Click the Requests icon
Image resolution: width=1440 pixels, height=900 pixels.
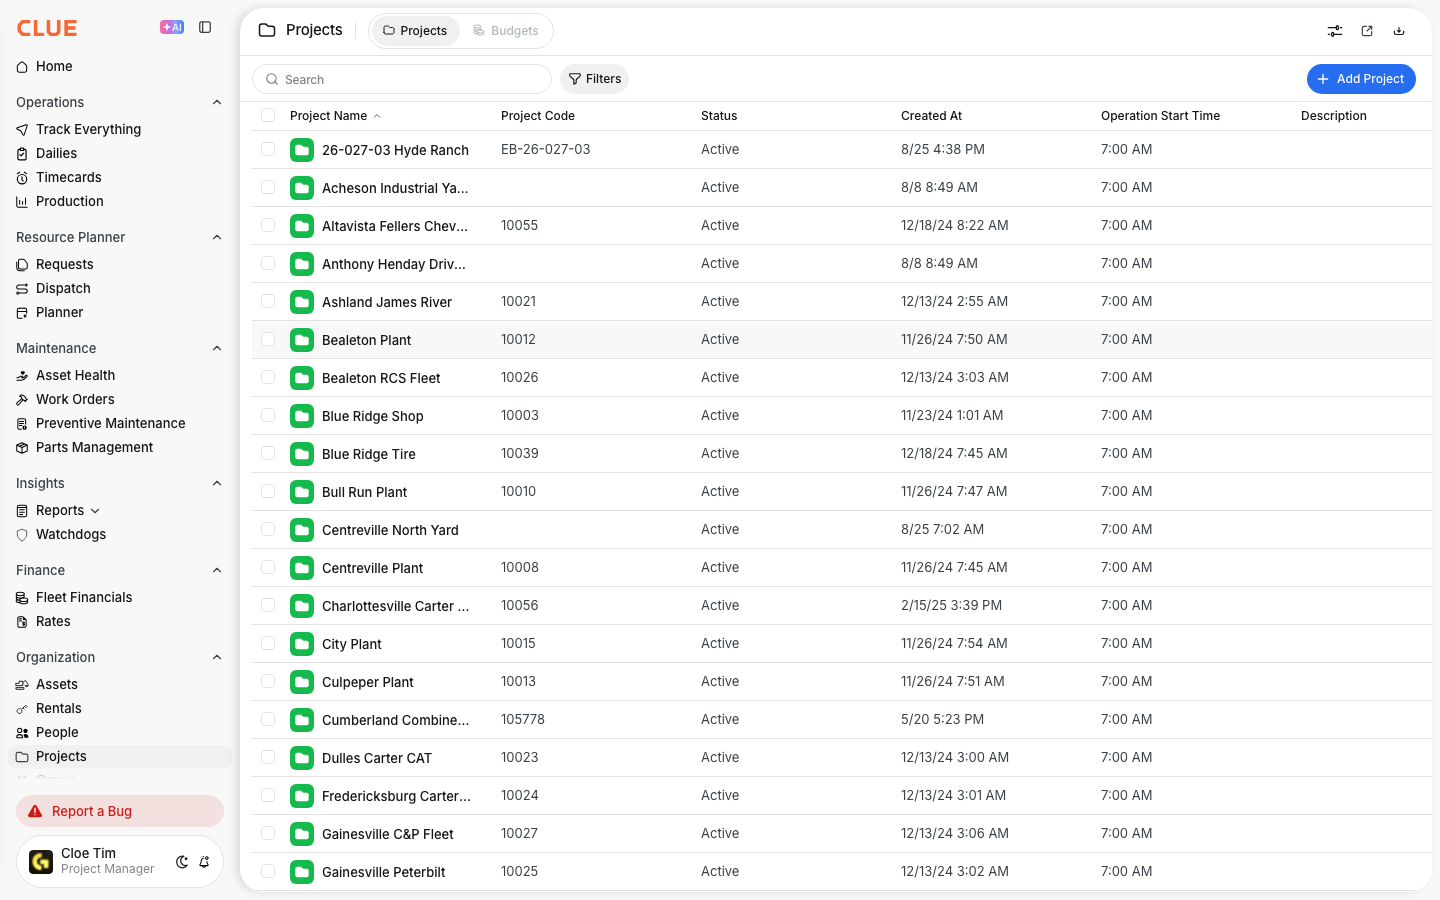pyautogui.click(x=22, y=265)
